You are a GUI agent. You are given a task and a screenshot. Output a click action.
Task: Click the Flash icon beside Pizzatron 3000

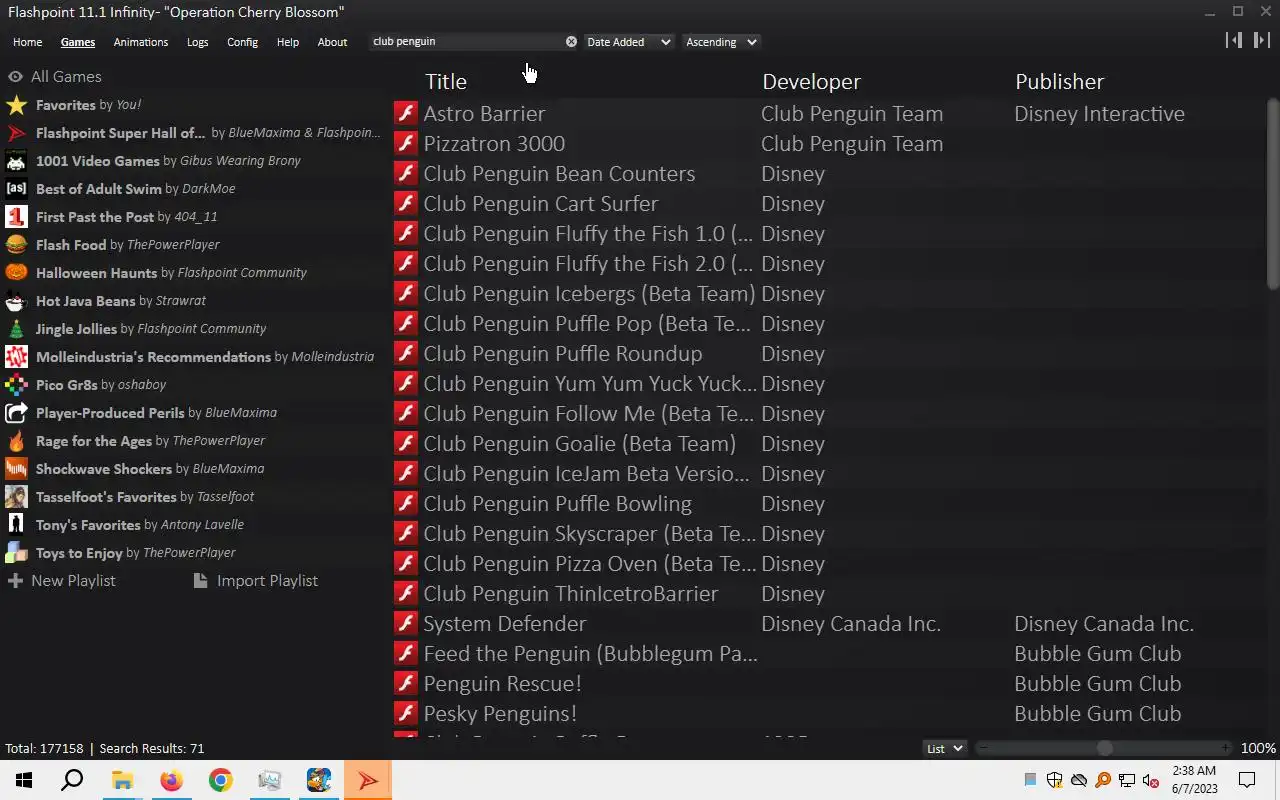(405, 143)
